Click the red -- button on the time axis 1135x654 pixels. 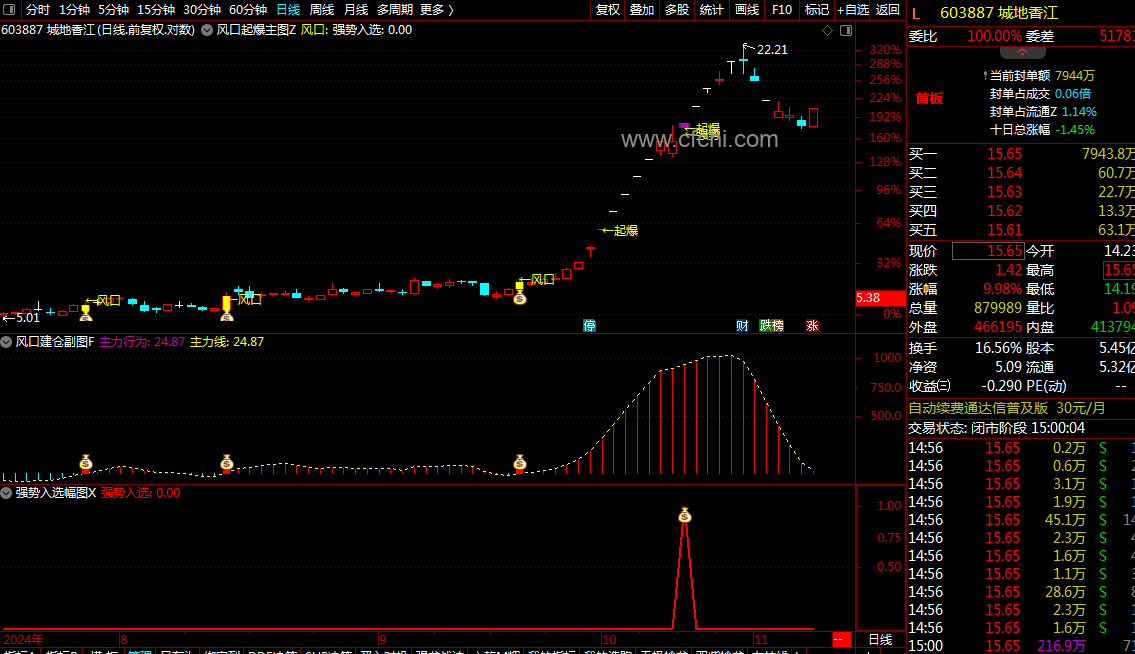click(839, 640)
